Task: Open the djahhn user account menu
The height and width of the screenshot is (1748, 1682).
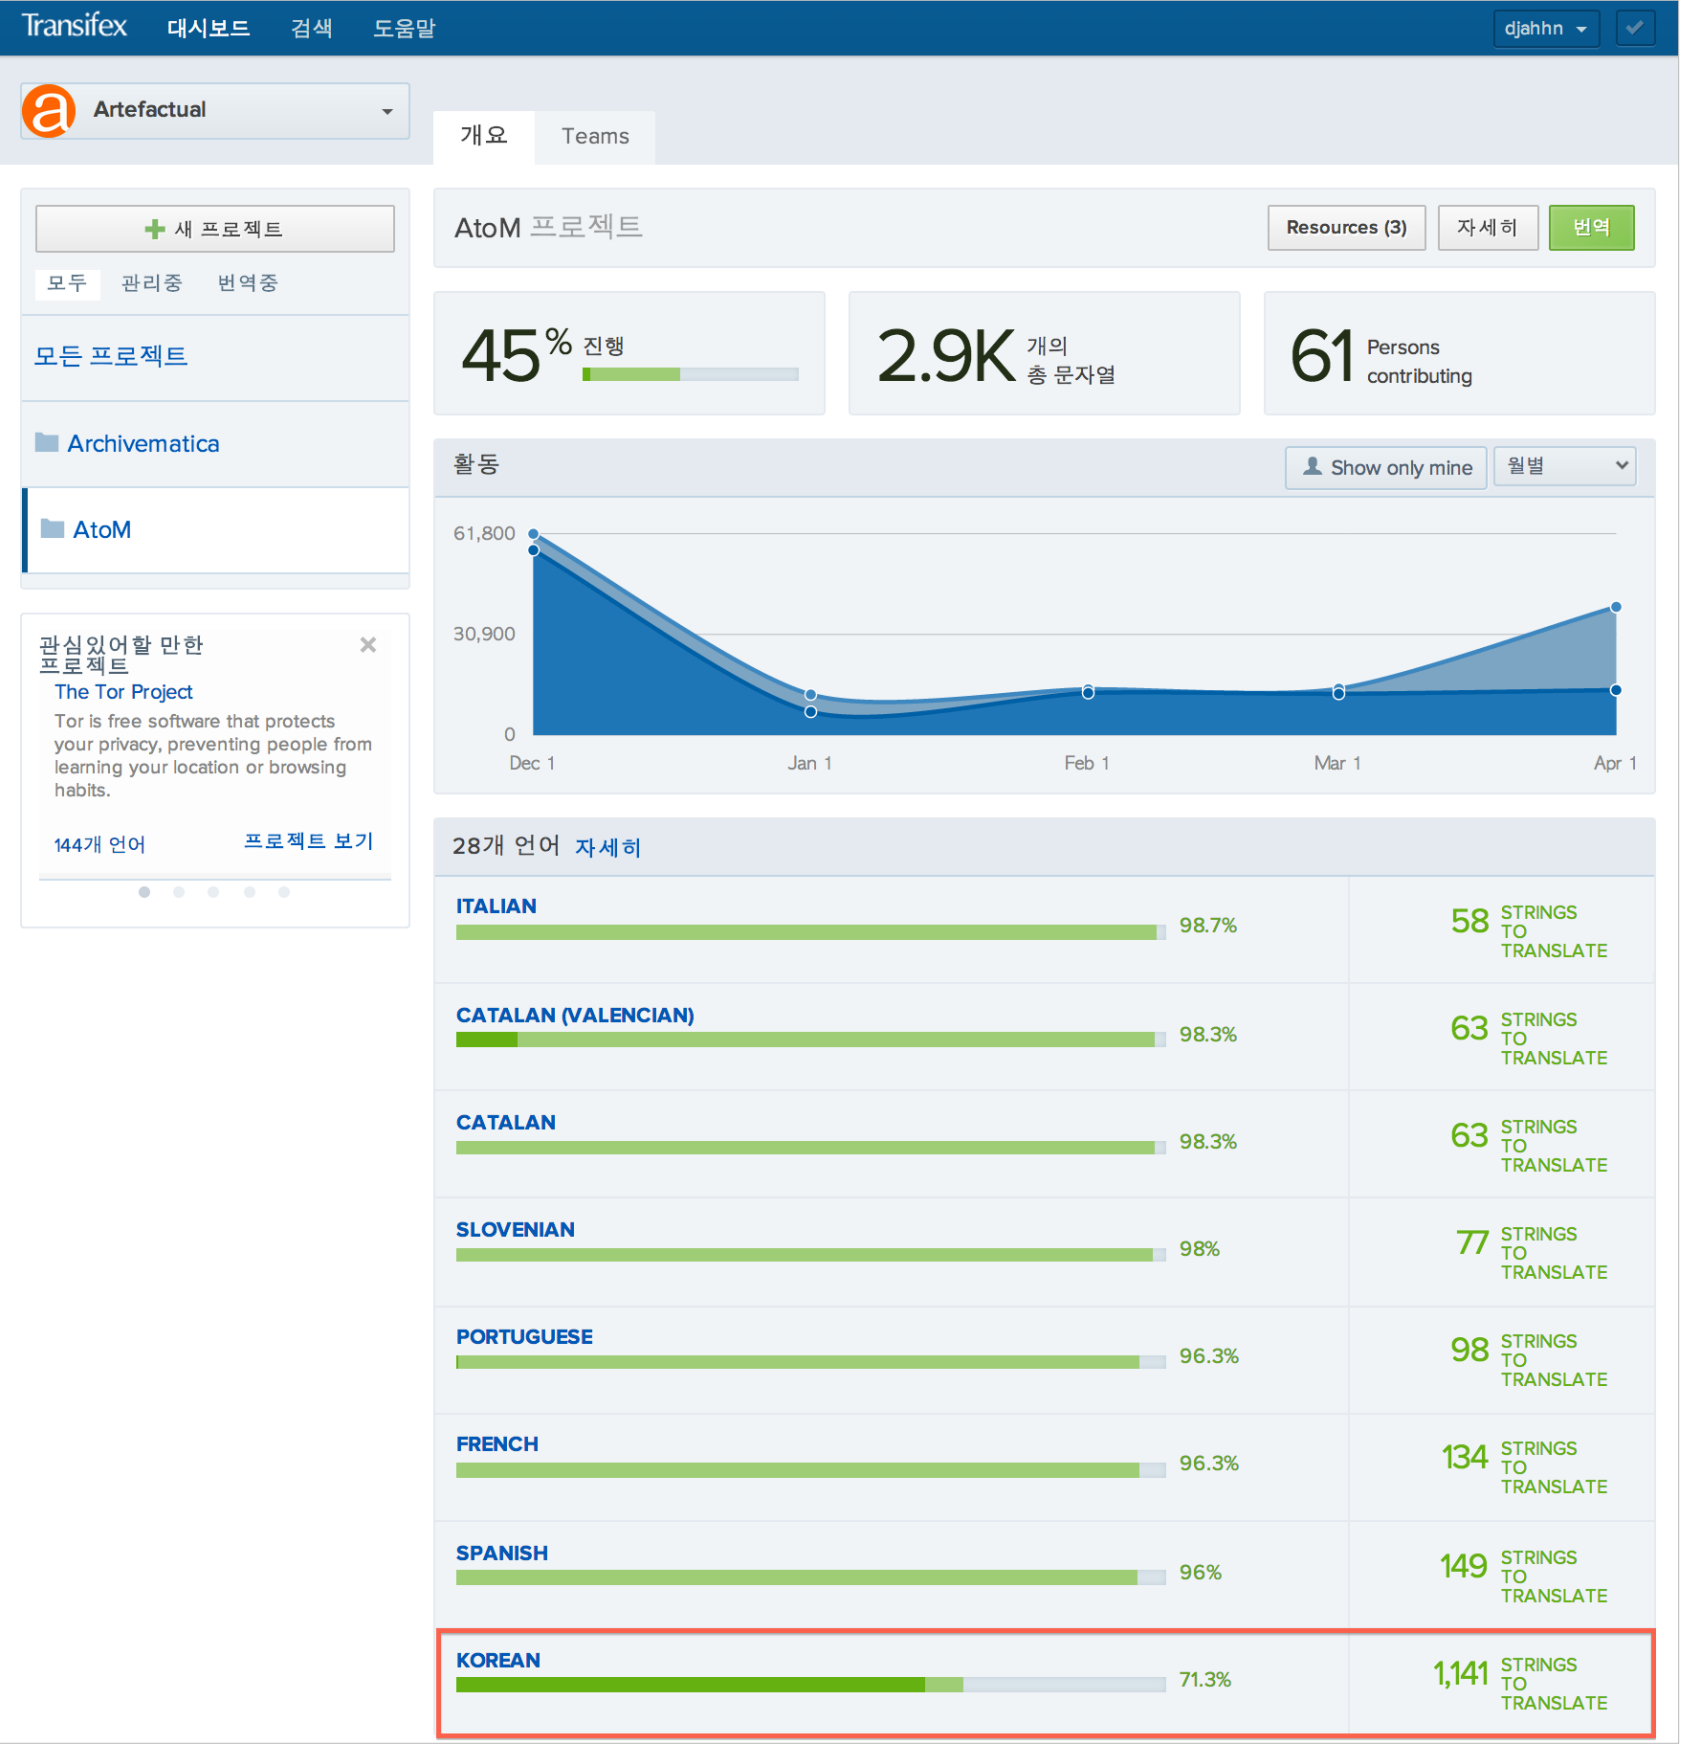Action: point(1545,28)
